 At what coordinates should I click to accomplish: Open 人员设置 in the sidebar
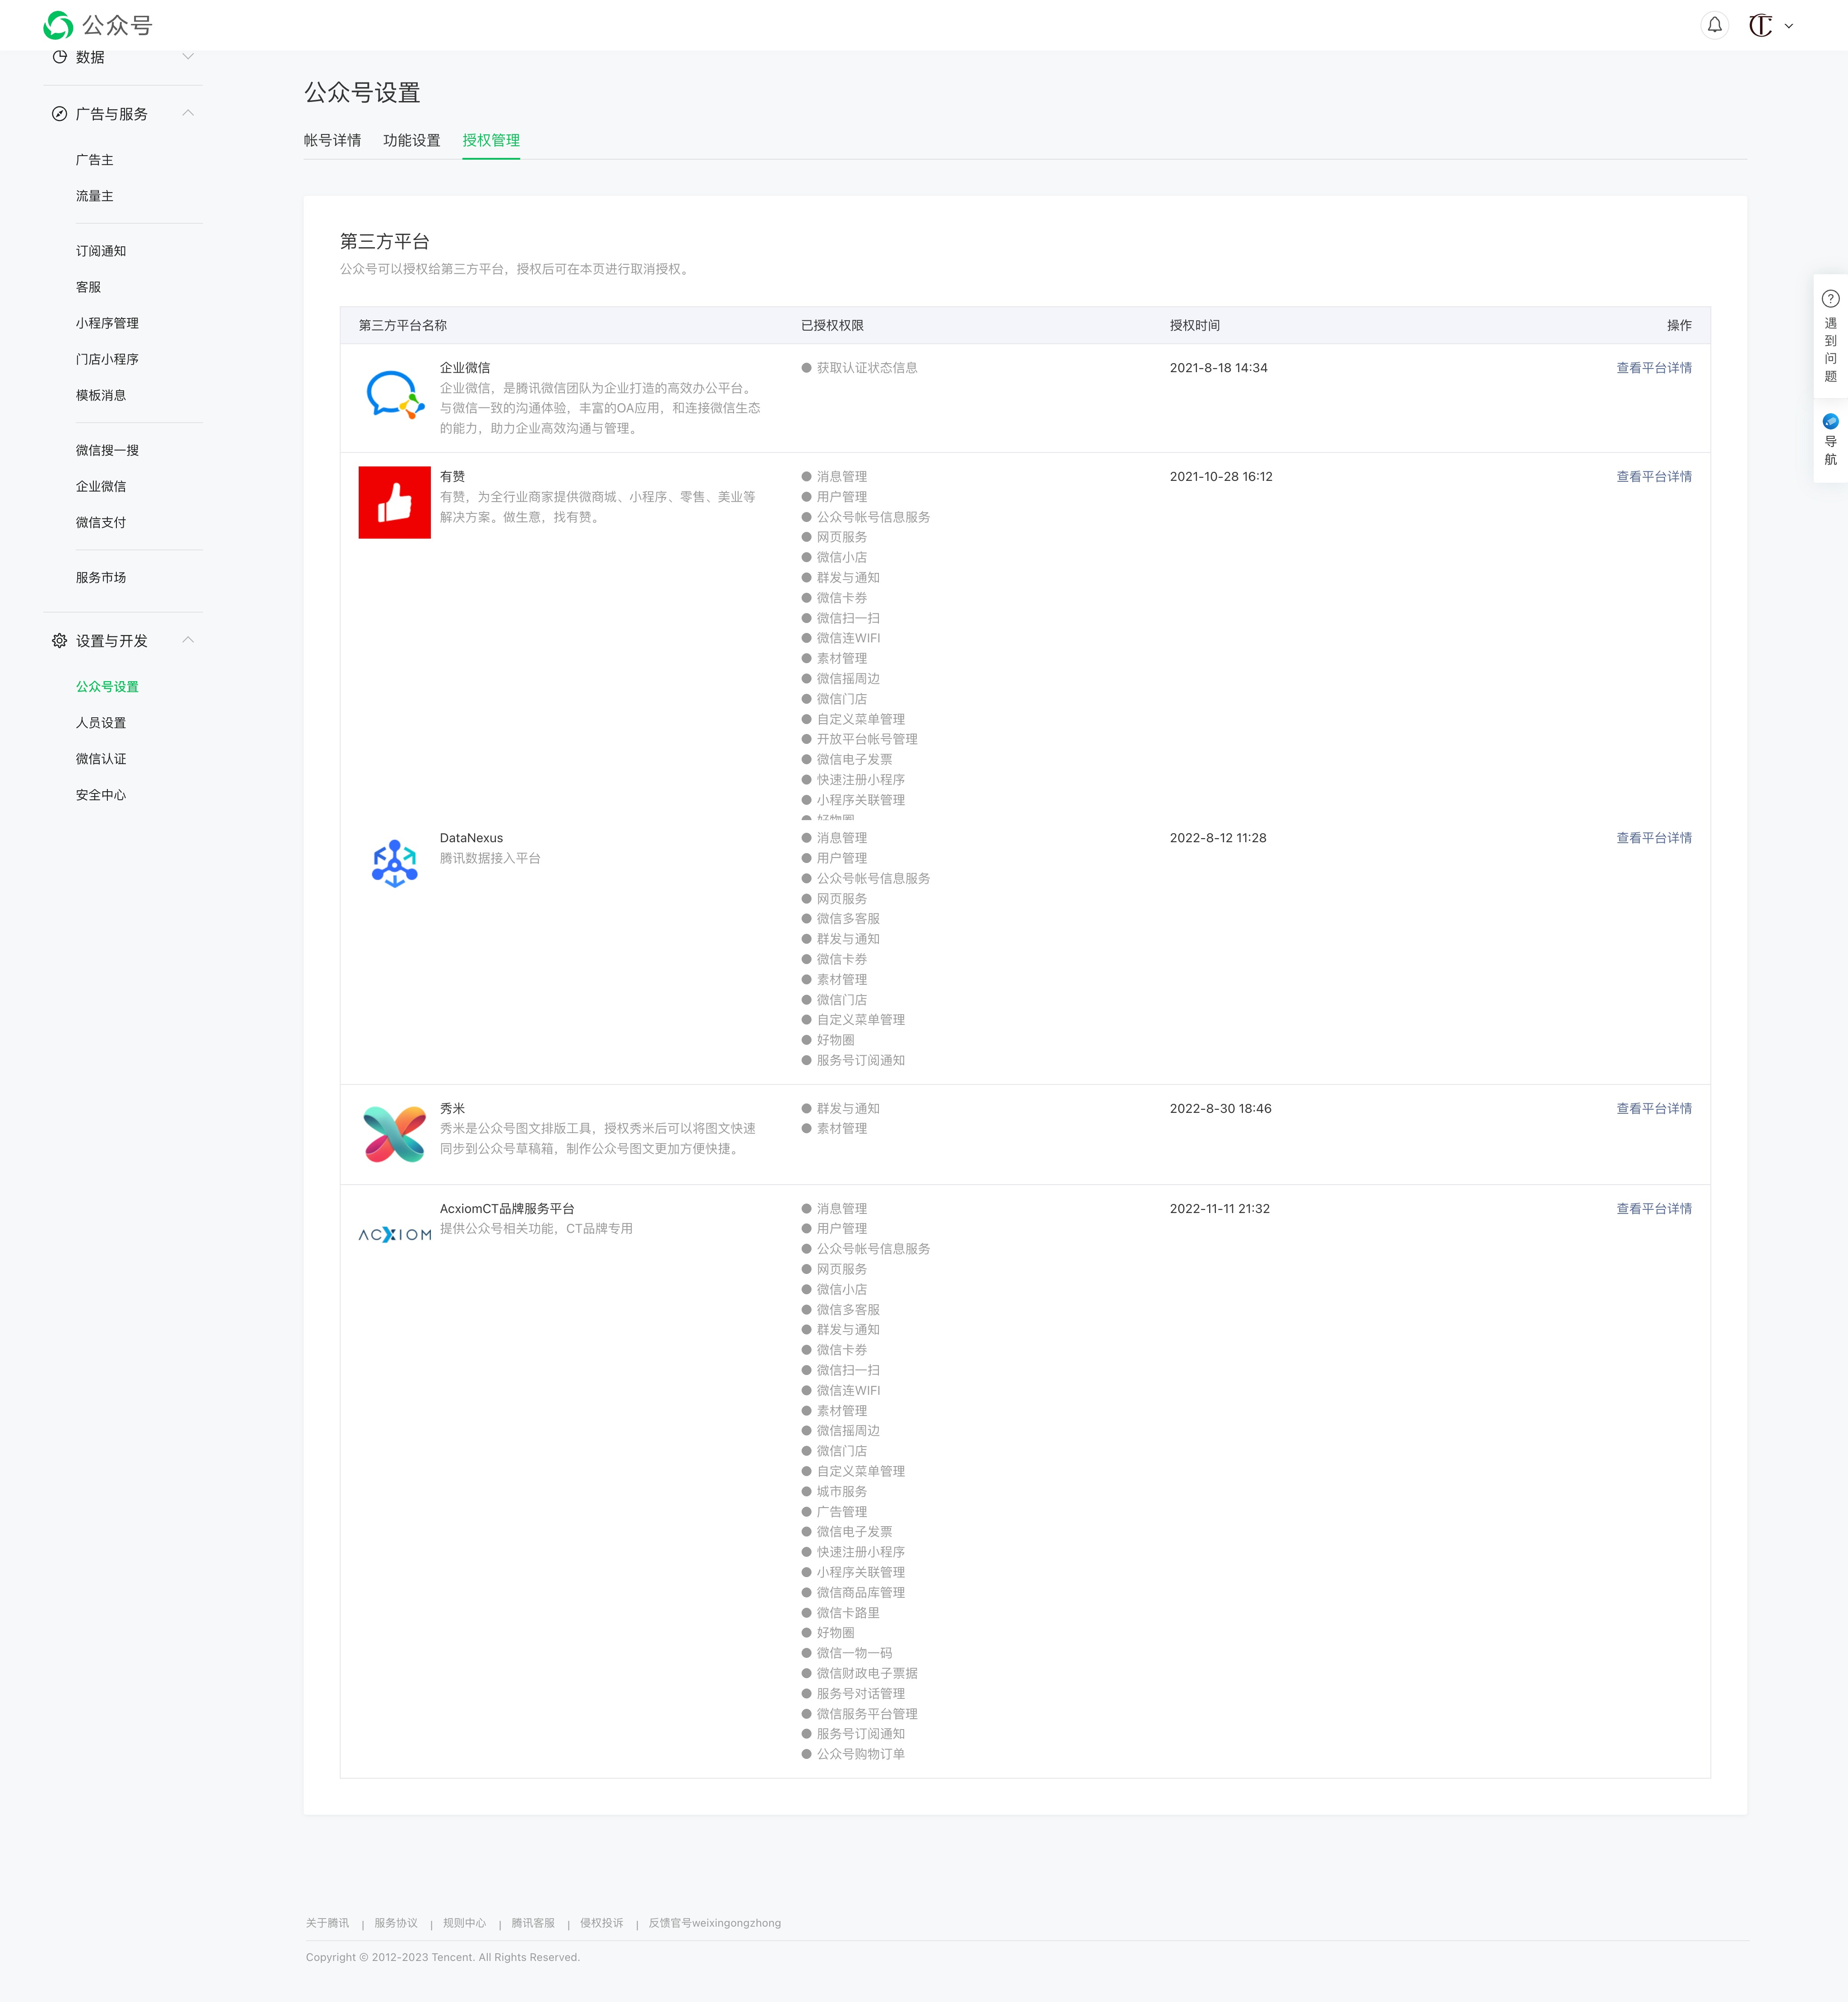tap(101, 723)
